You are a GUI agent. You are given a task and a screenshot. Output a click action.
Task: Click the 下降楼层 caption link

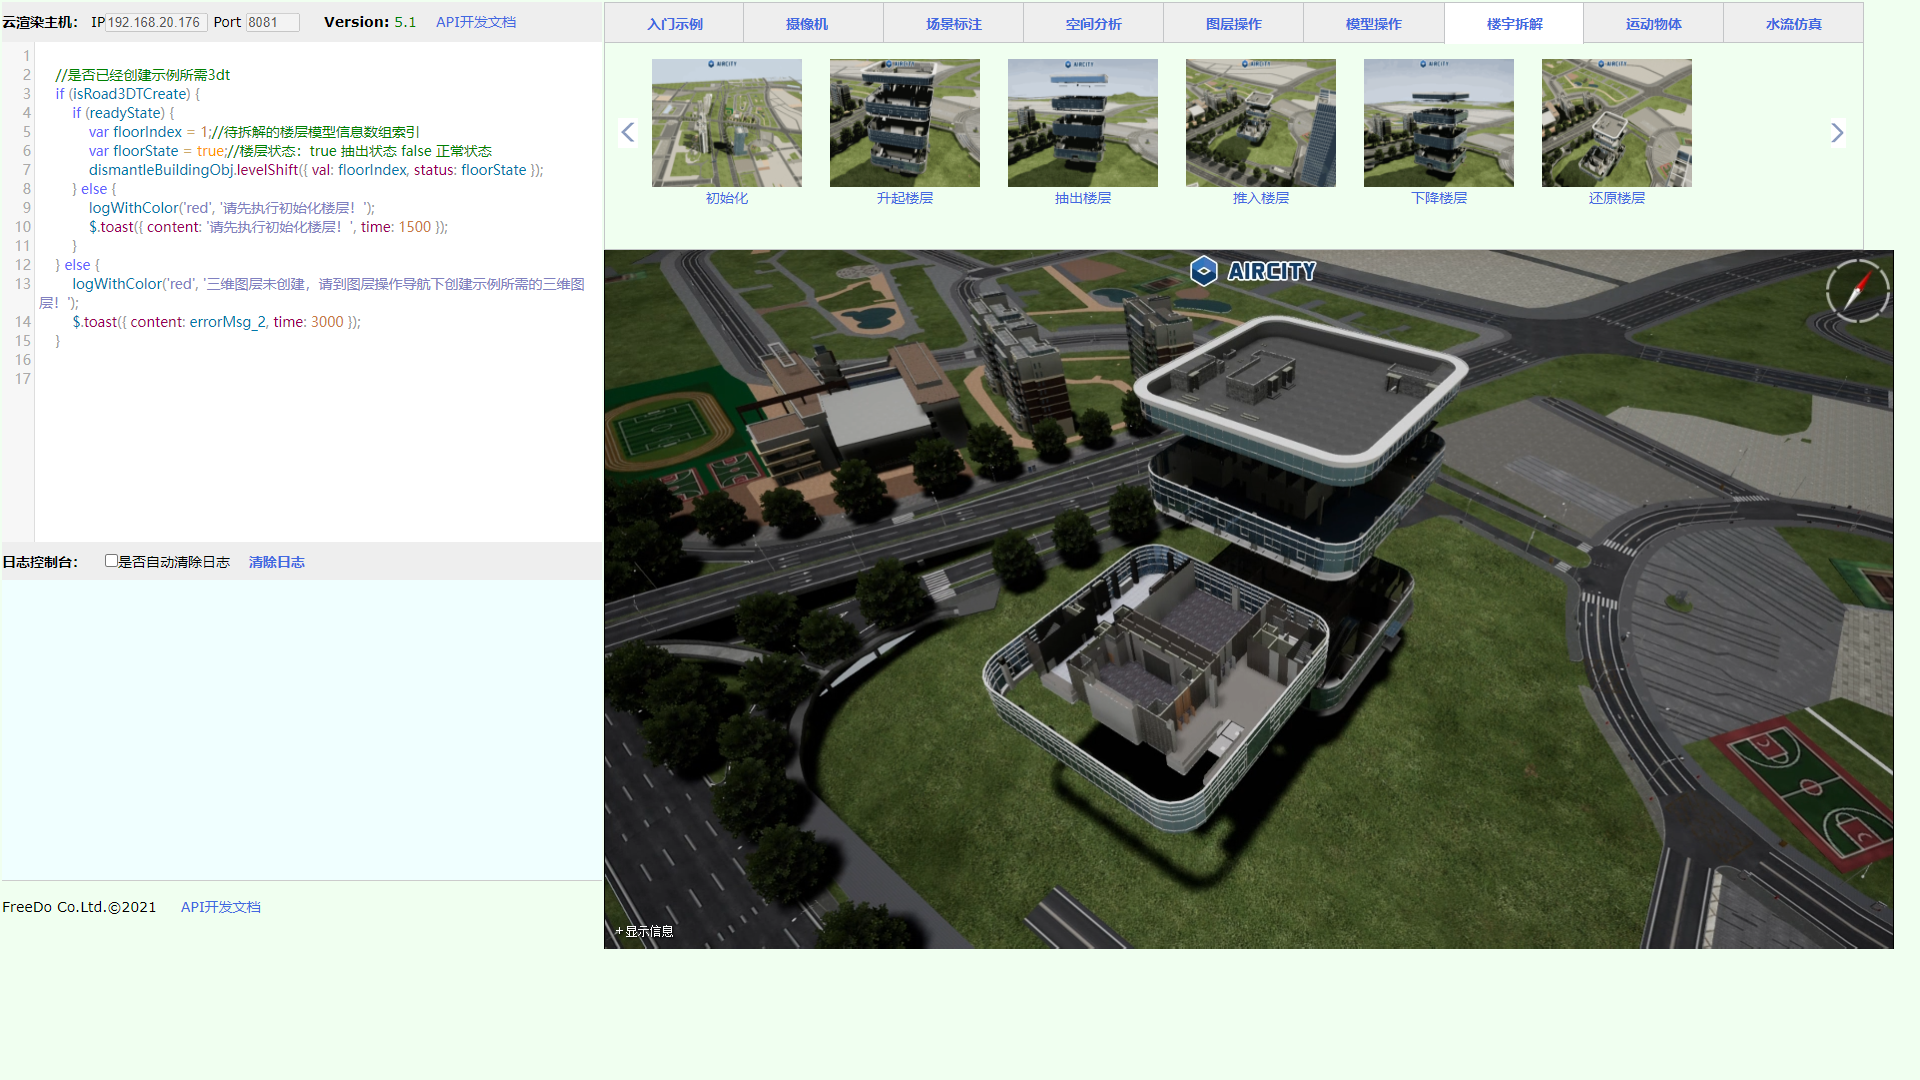click(x=1439, y=198)
